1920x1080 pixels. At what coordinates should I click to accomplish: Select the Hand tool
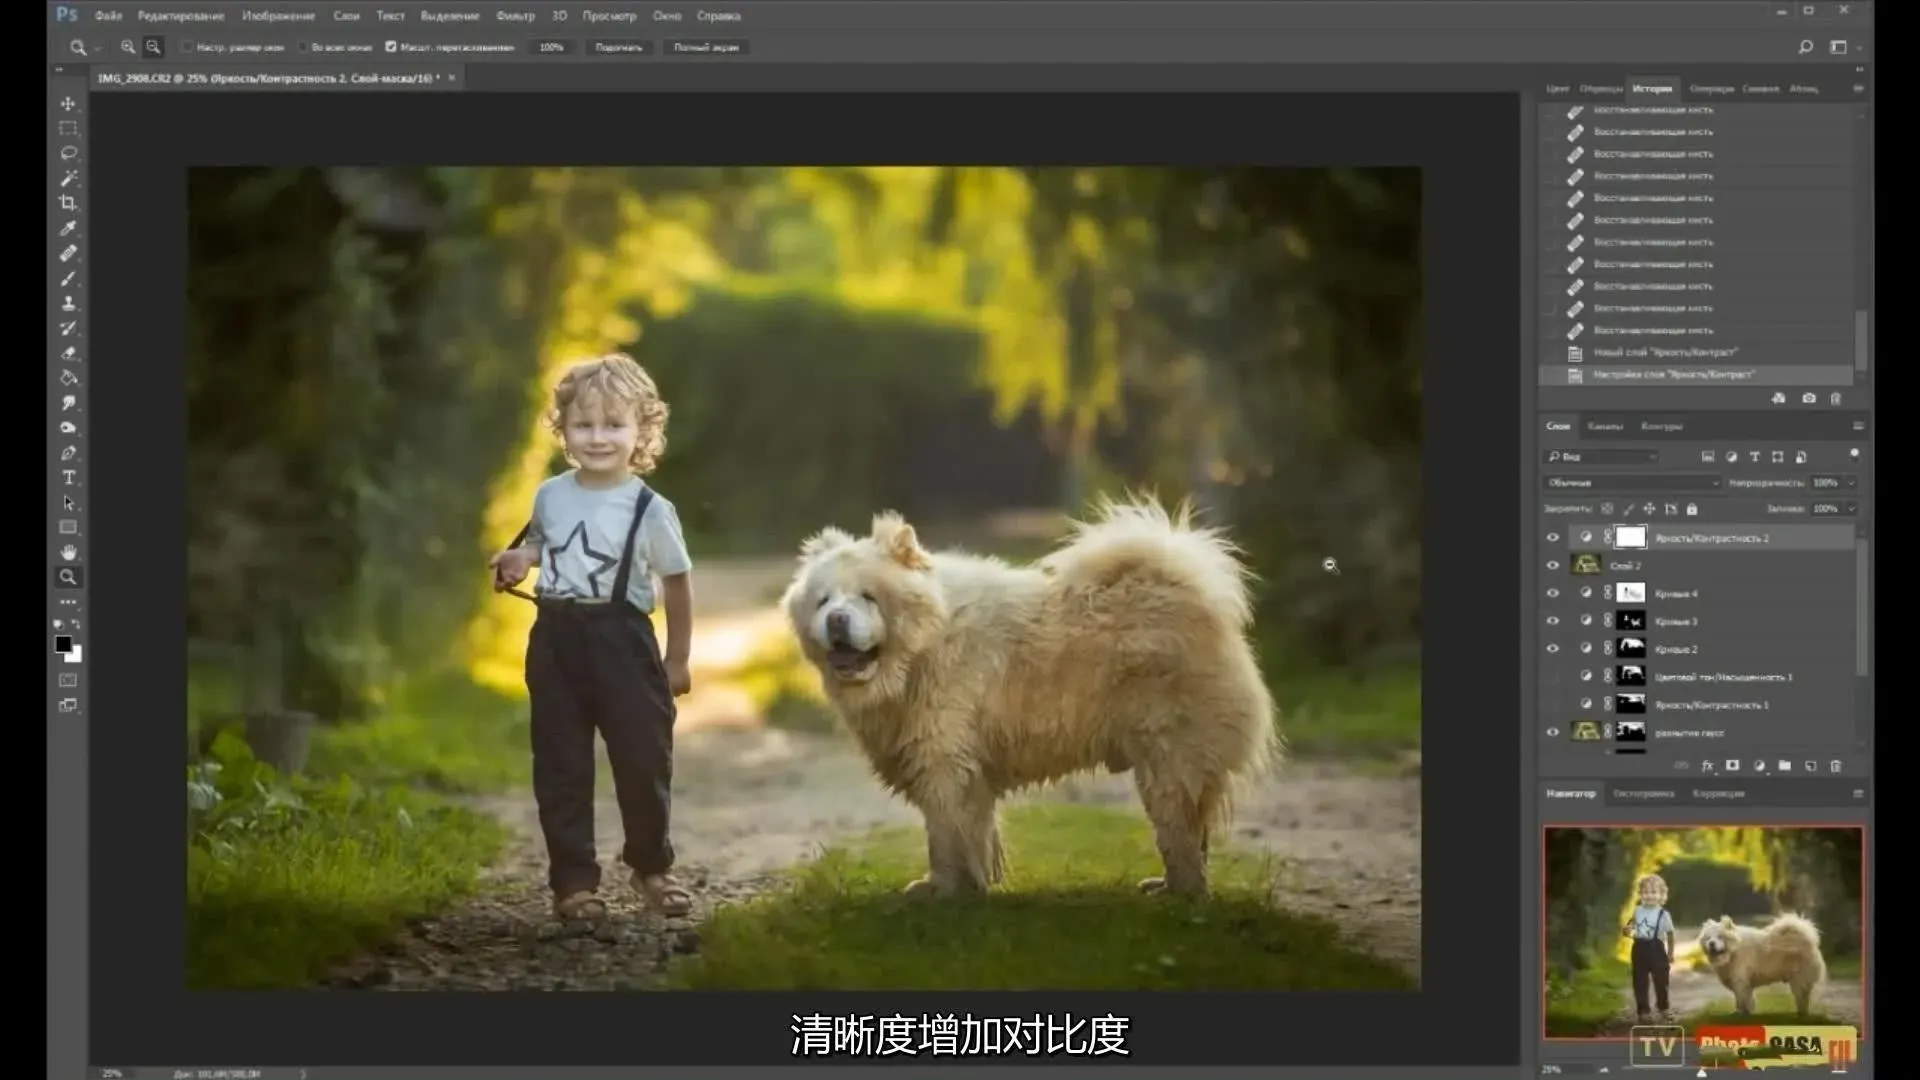(x=68, y=552)
